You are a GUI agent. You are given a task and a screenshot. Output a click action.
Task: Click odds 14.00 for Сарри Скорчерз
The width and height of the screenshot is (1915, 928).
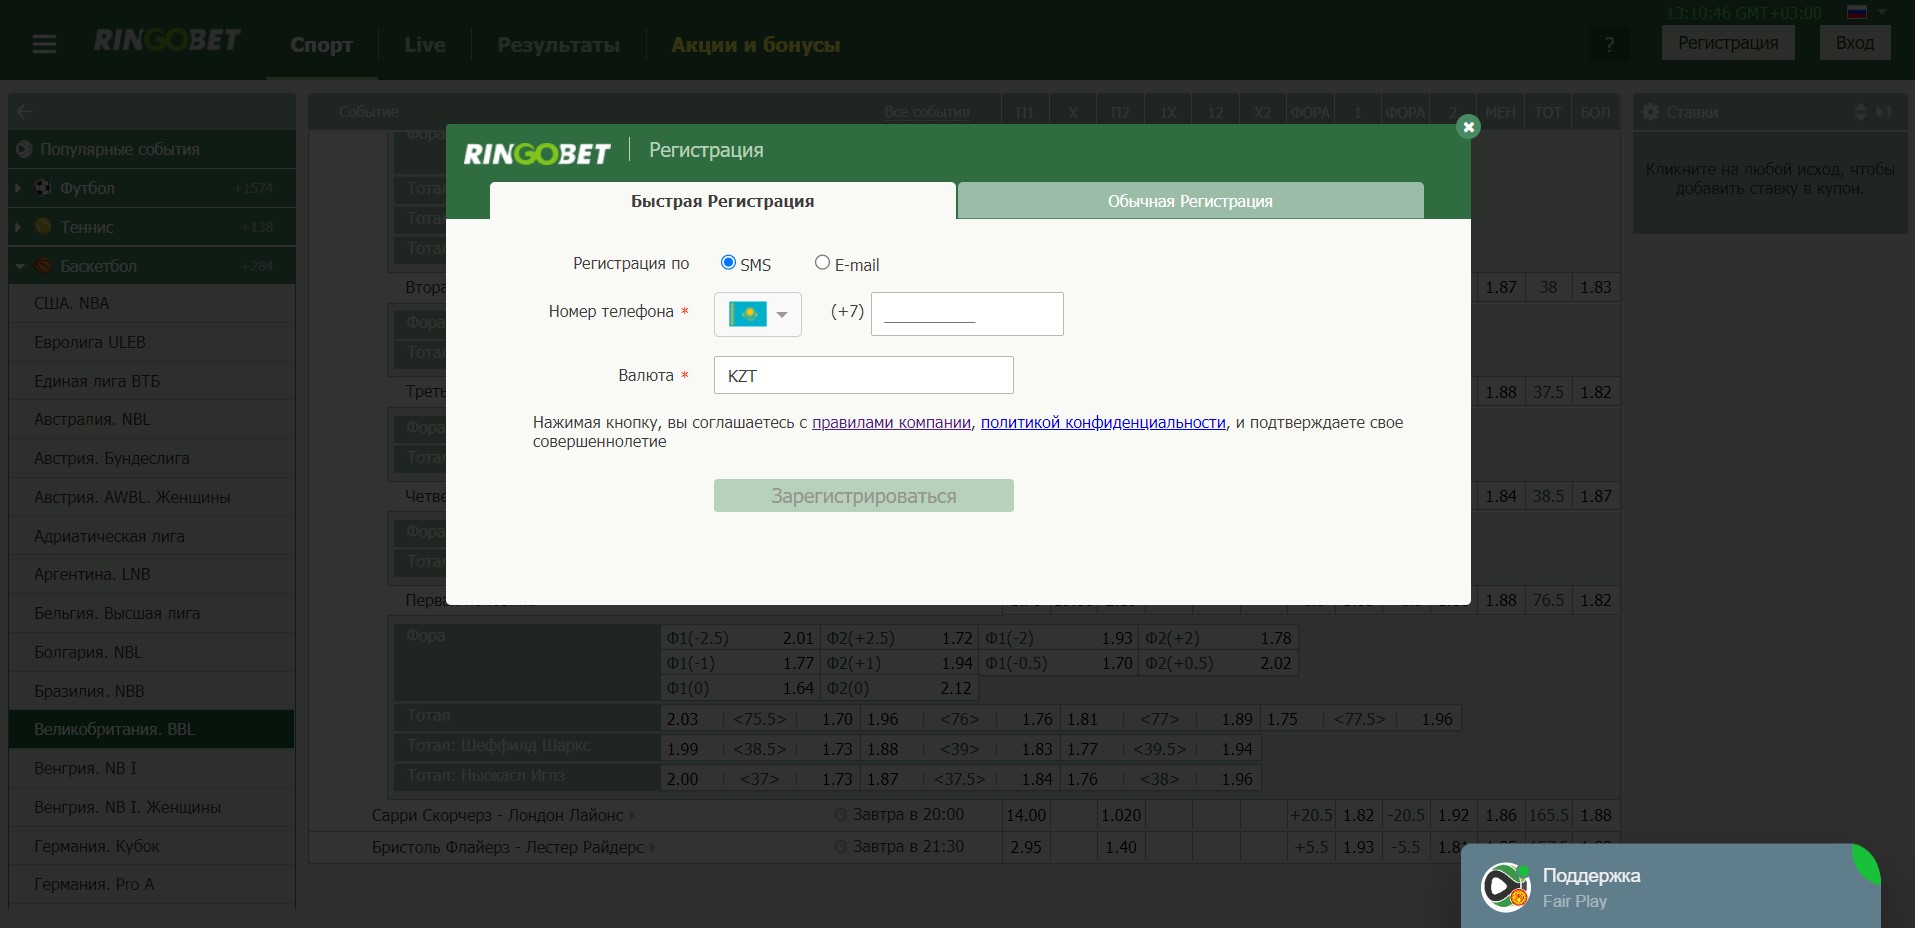1026,815
